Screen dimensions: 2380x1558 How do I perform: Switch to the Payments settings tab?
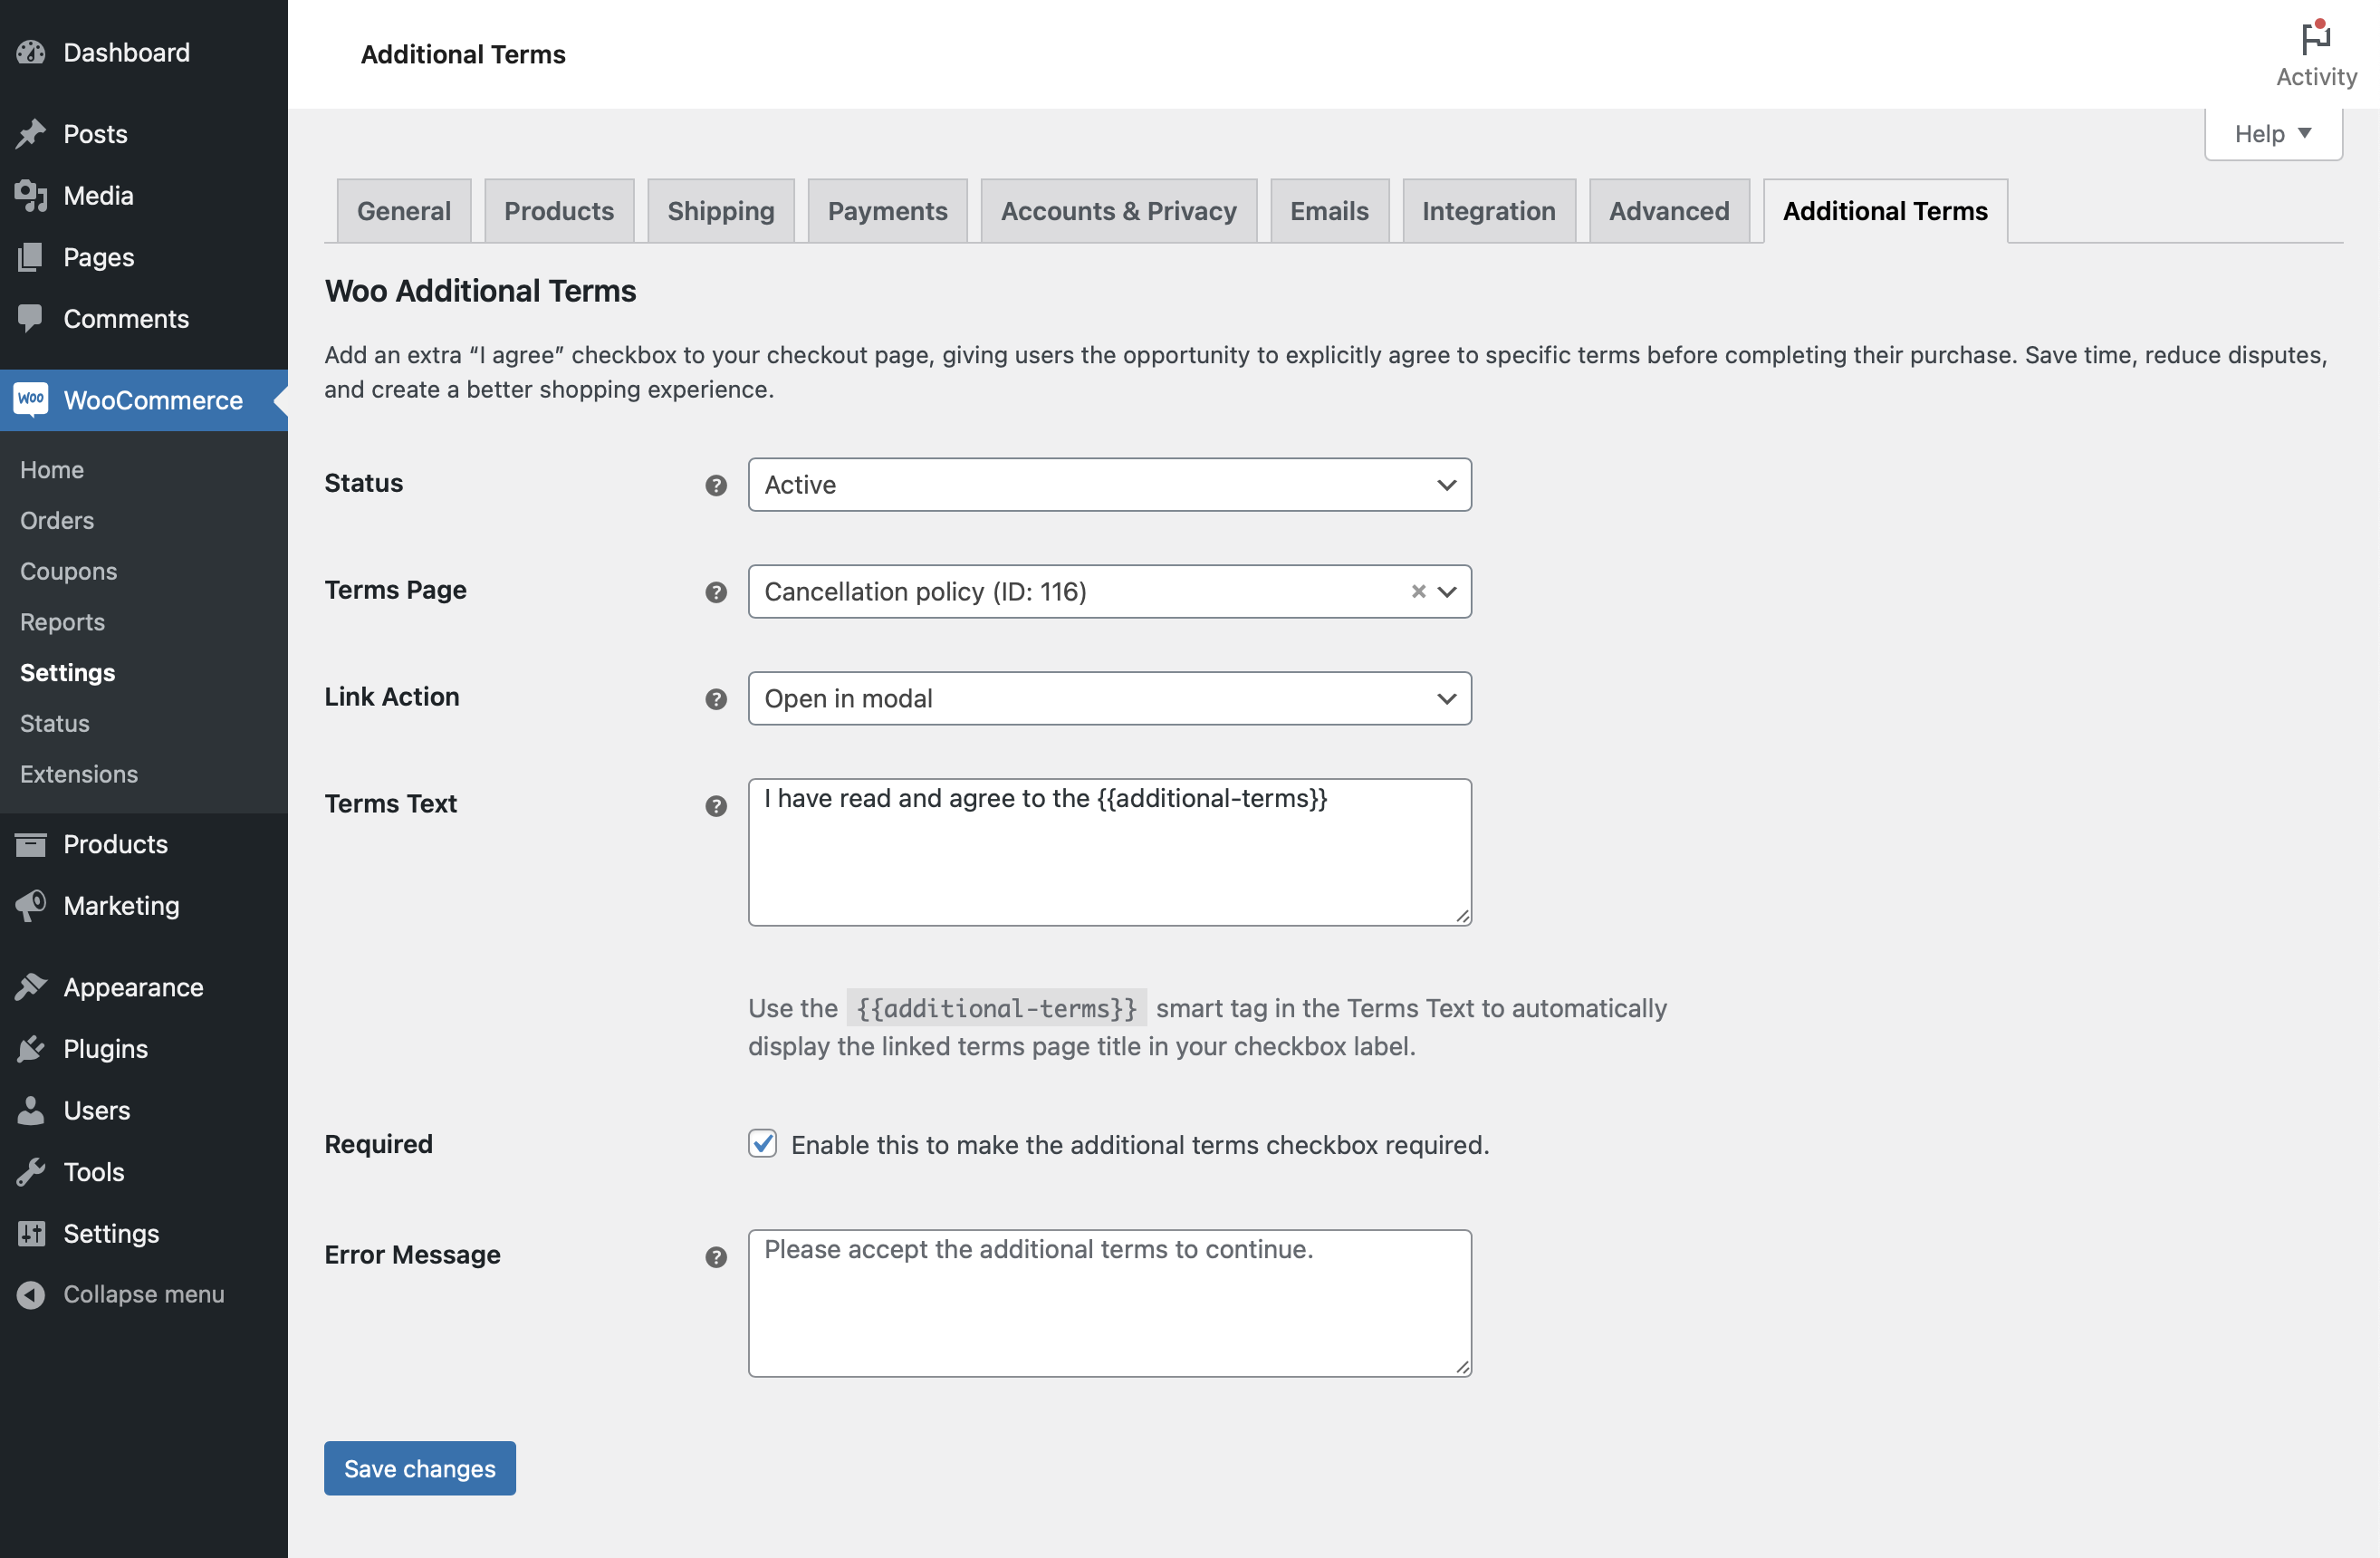887,208
